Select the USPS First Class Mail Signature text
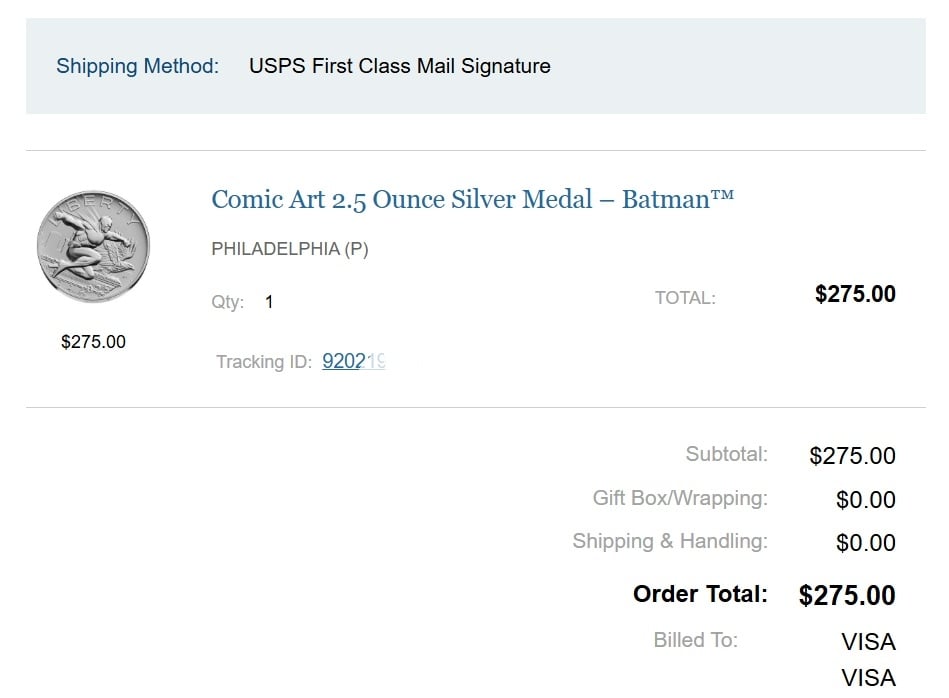The height and width of the screenshot is (698, 949). click(399, 67)
